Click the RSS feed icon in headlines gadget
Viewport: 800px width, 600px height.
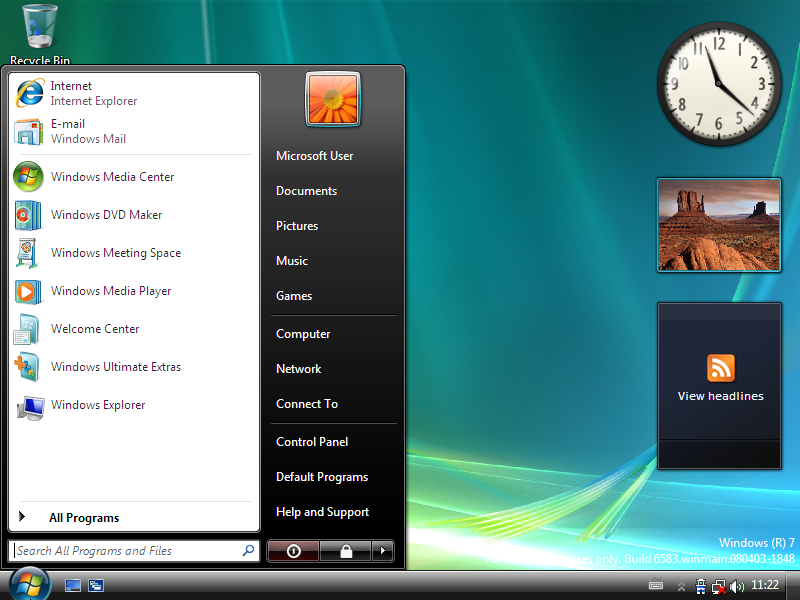click(x=720, y=368)
